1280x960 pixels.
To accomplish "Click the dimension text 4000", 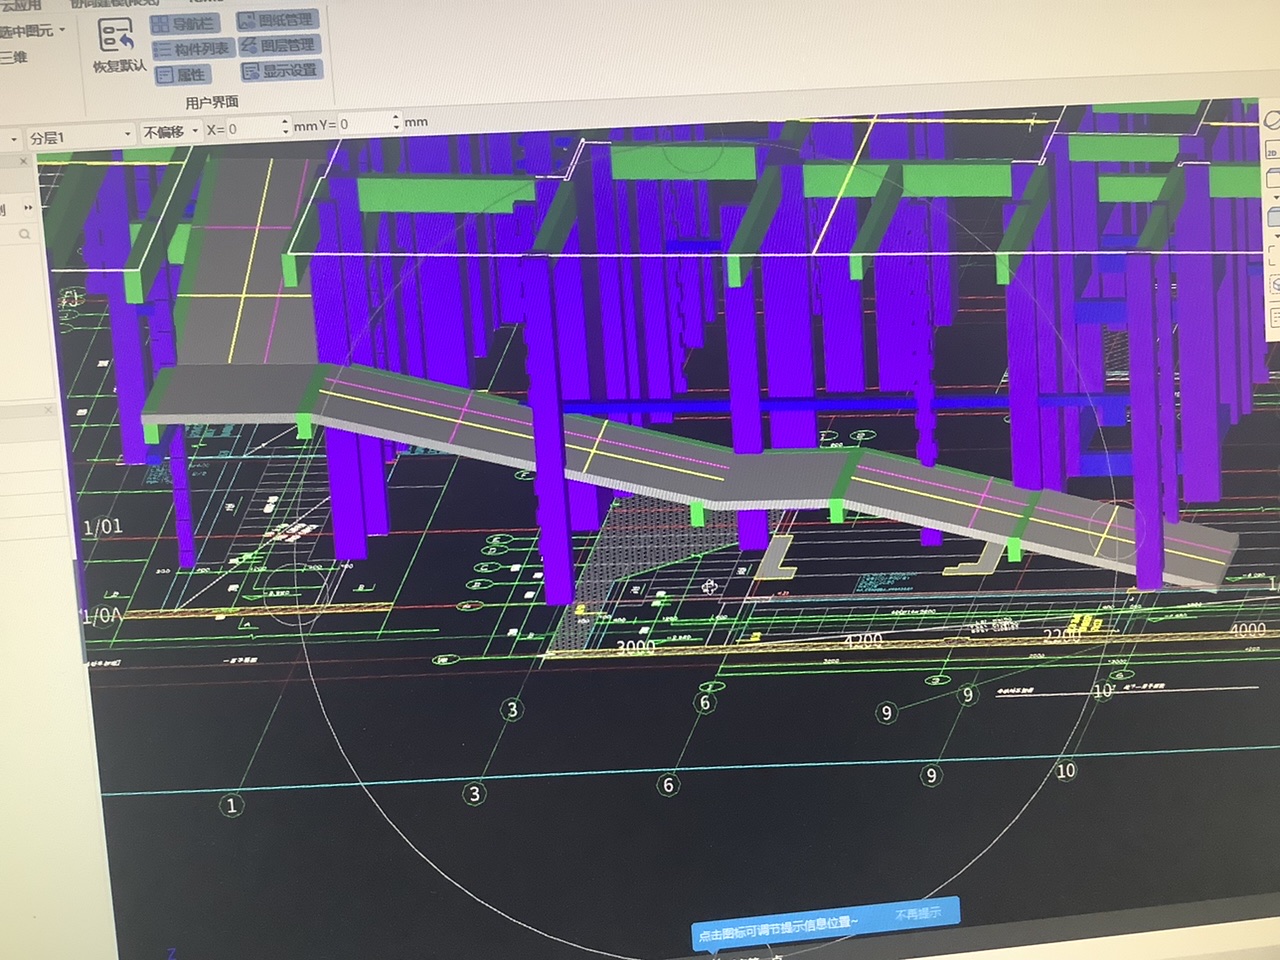I will [x=1247, y=630].
